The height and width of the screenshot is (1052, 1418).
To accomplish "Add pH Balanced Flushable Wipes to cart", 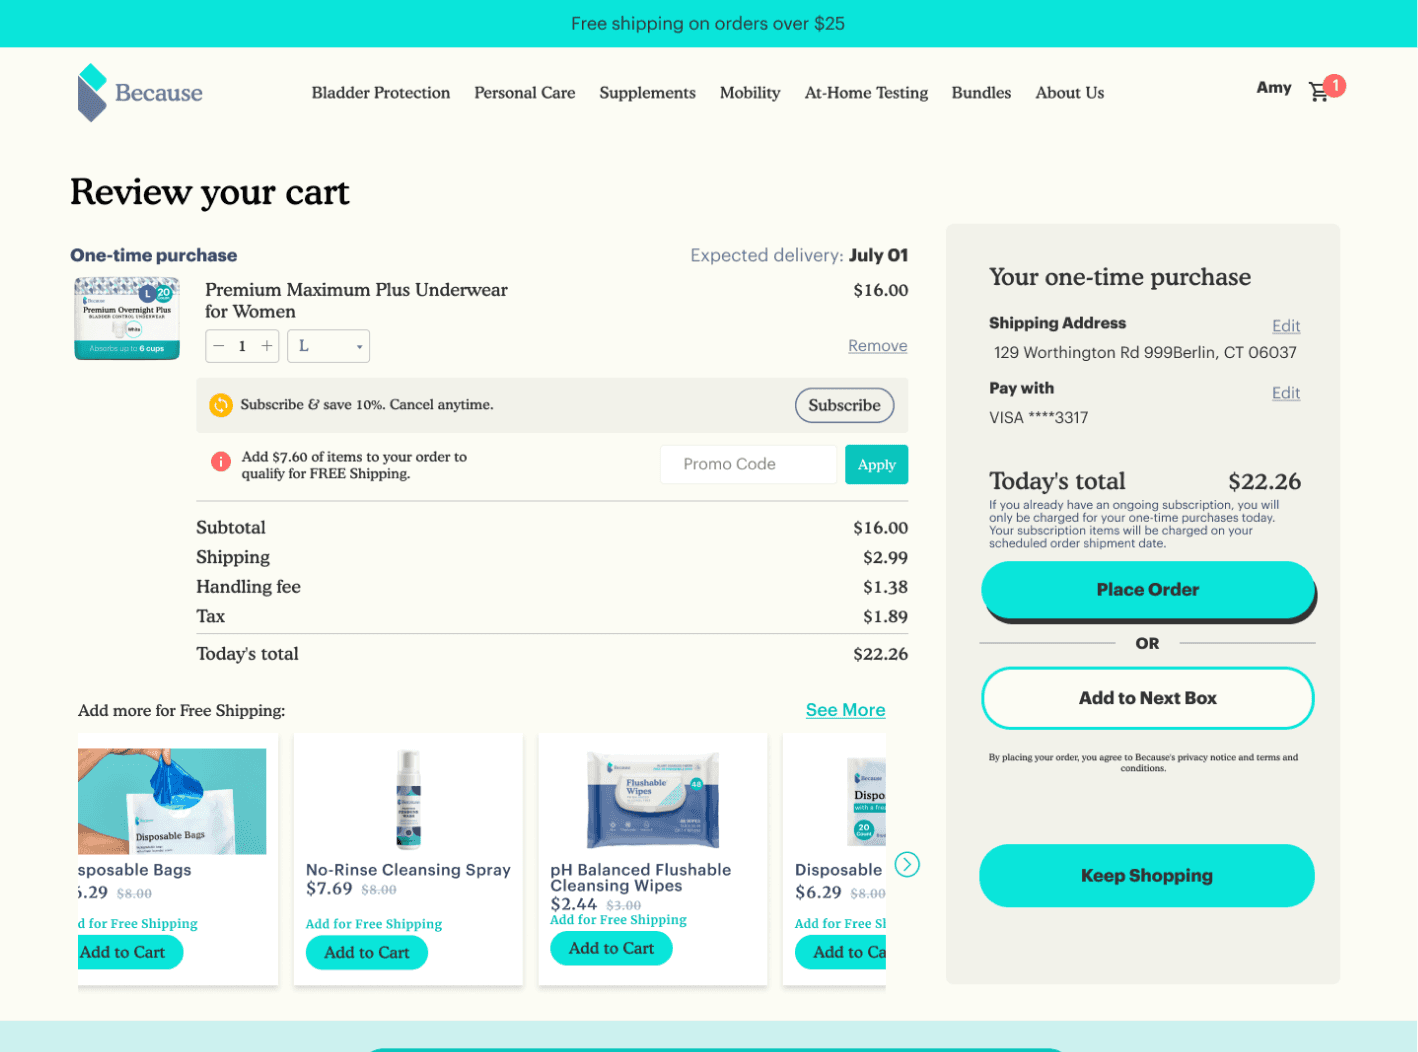I will 611,948.
